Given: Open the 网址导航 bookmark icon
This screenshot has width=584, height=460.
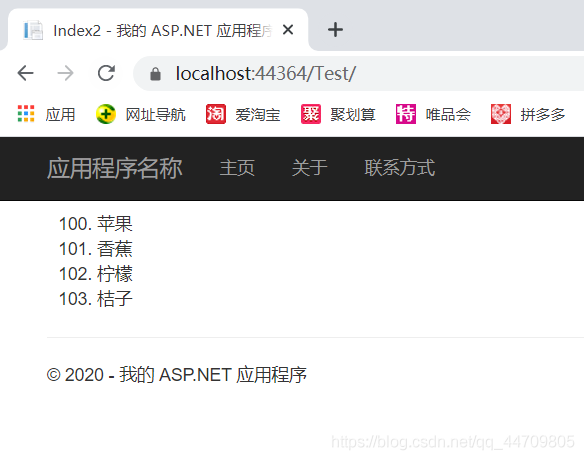Looking at the screenshot, I should pos(106,114).
